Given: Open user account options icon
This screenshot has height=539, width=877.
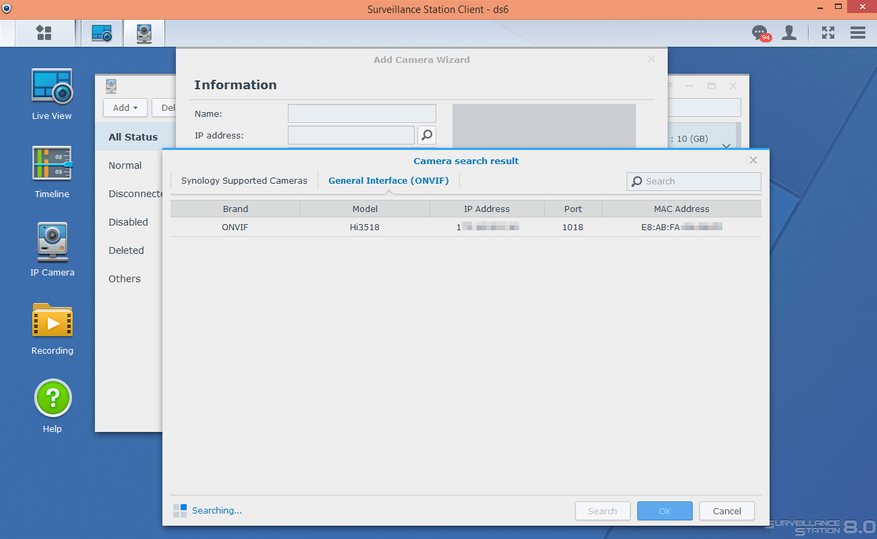Looking at the screenshot, I should (789, 32).
